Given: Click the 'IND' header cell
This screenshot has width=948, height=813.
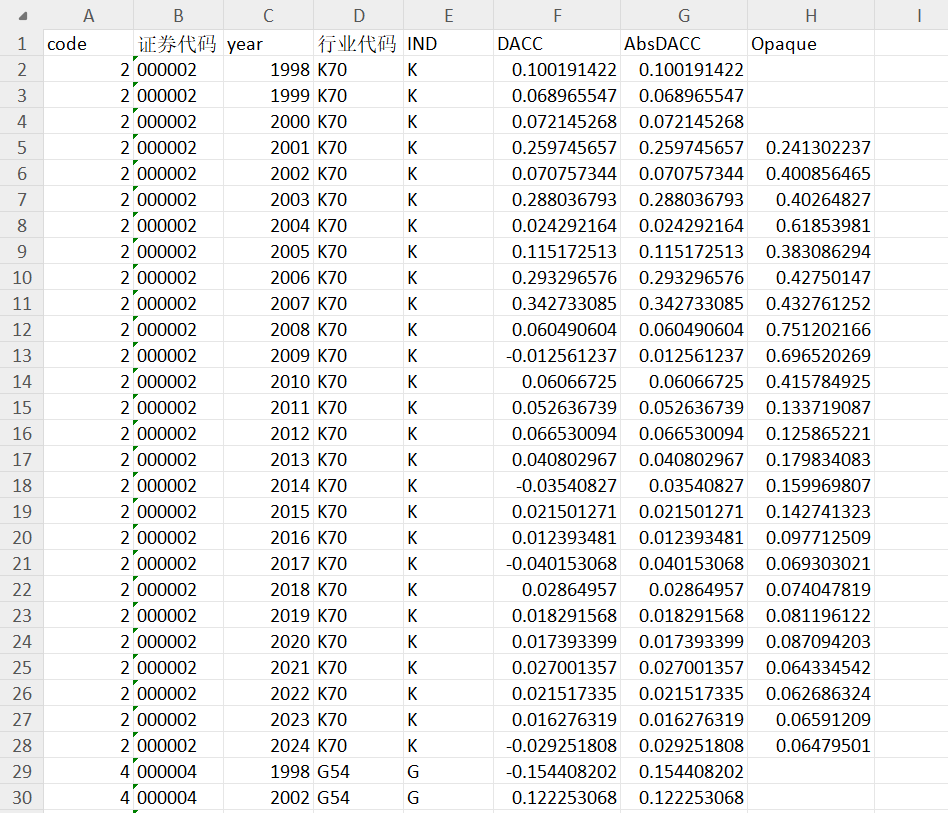Looking at the screenshot, I should tap(449, 44).
